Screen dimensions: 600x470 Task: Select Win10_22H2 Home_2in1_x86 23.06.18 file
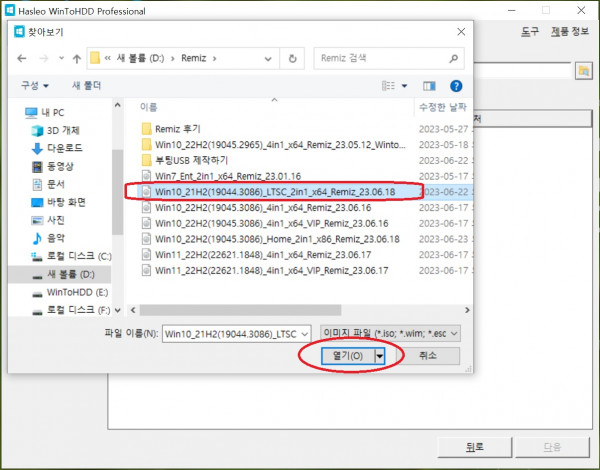(x=271, y=239)
